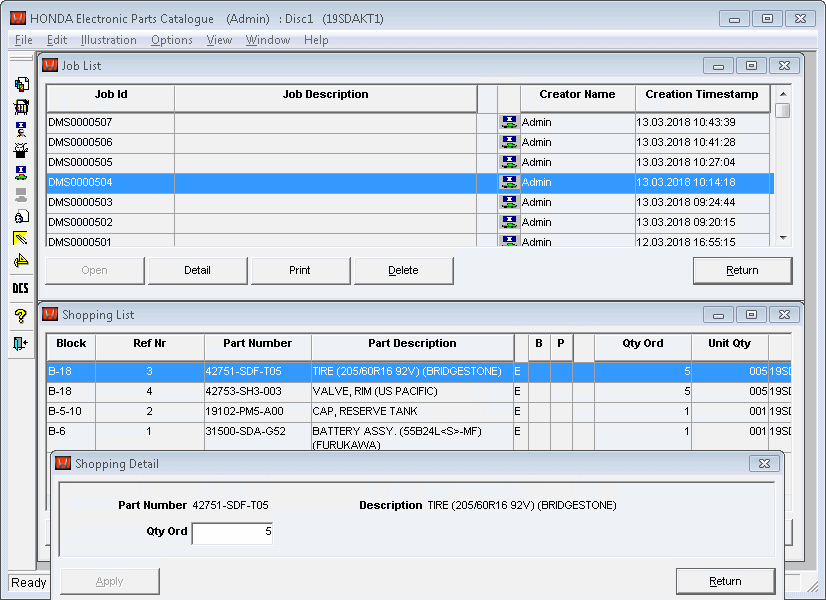The width and height of the screenshot is (826, 600).
Task: Click the document search sidebar icon
Action: (x=21, y=217)
